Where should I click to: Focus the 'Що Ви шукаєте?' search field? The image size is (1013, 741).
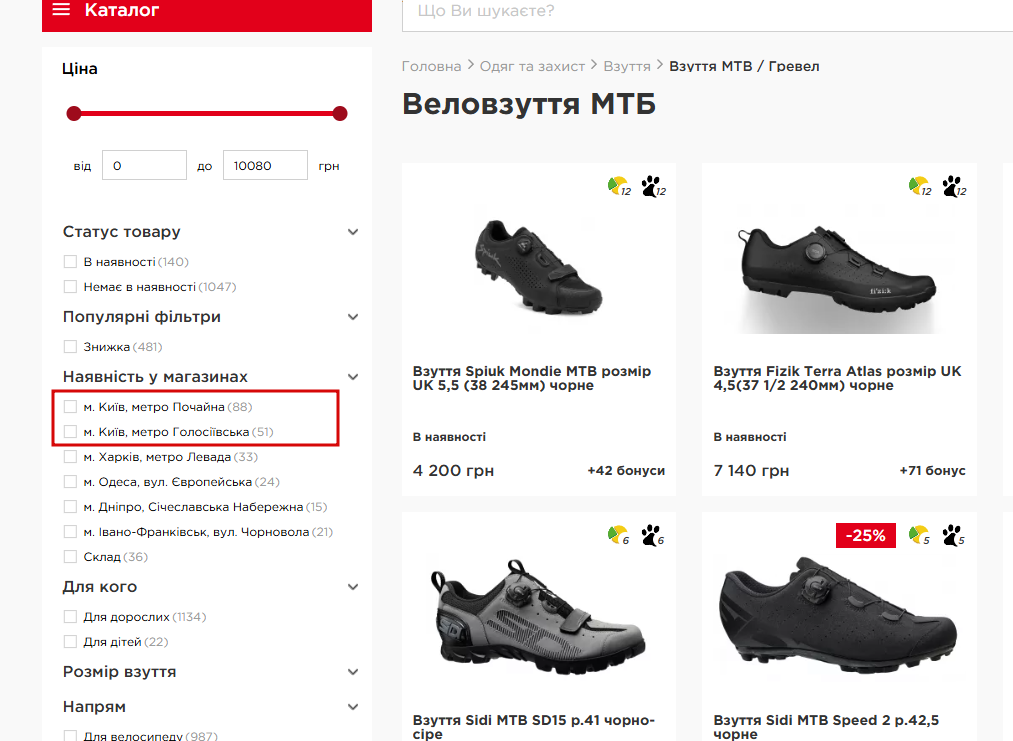pos(700,12)
